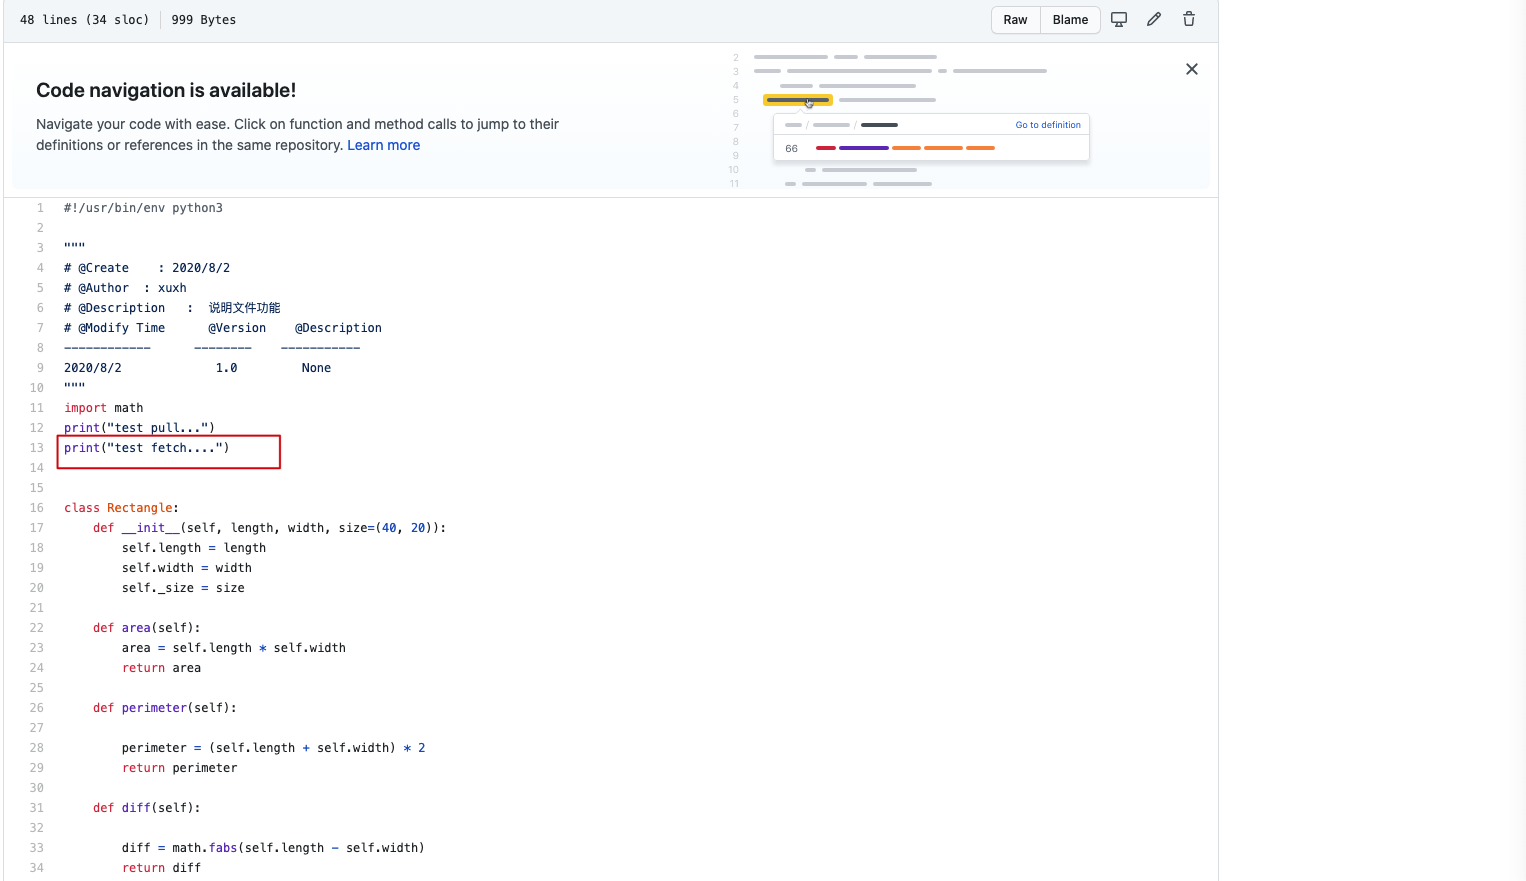Select line number 26
The width and height of the screenshot is (1526, 881).
[x=37, y=708]
